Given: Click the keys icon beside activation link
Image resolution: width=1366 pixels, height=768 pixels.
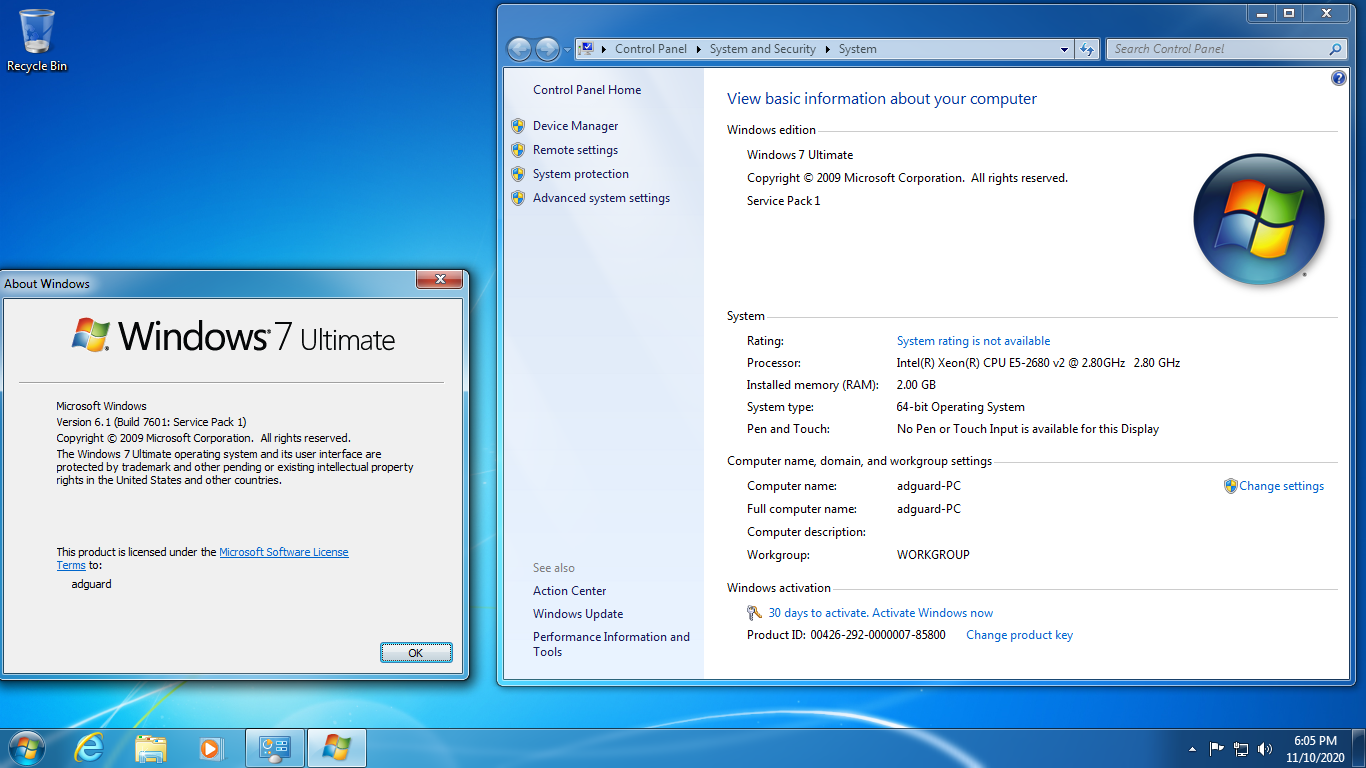Looking at the screenshot, I should [x=755, y=613].
